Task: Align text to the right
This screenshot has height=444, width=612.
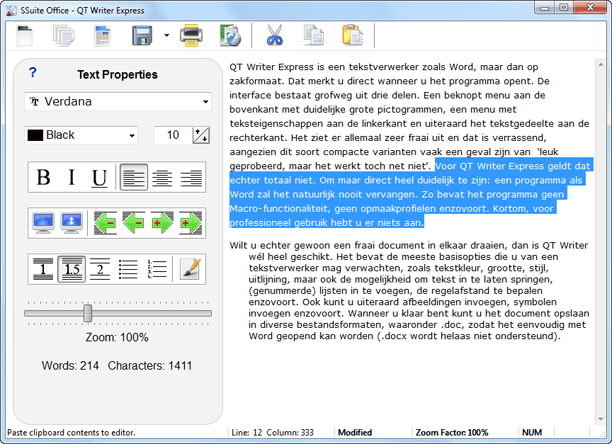Action: click(191, 178)
